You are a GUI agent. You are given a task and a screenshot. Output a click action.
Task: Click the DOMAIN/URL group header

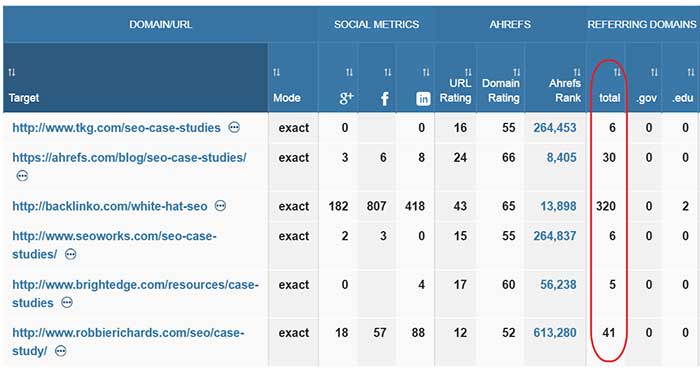[x=161, y=25]
